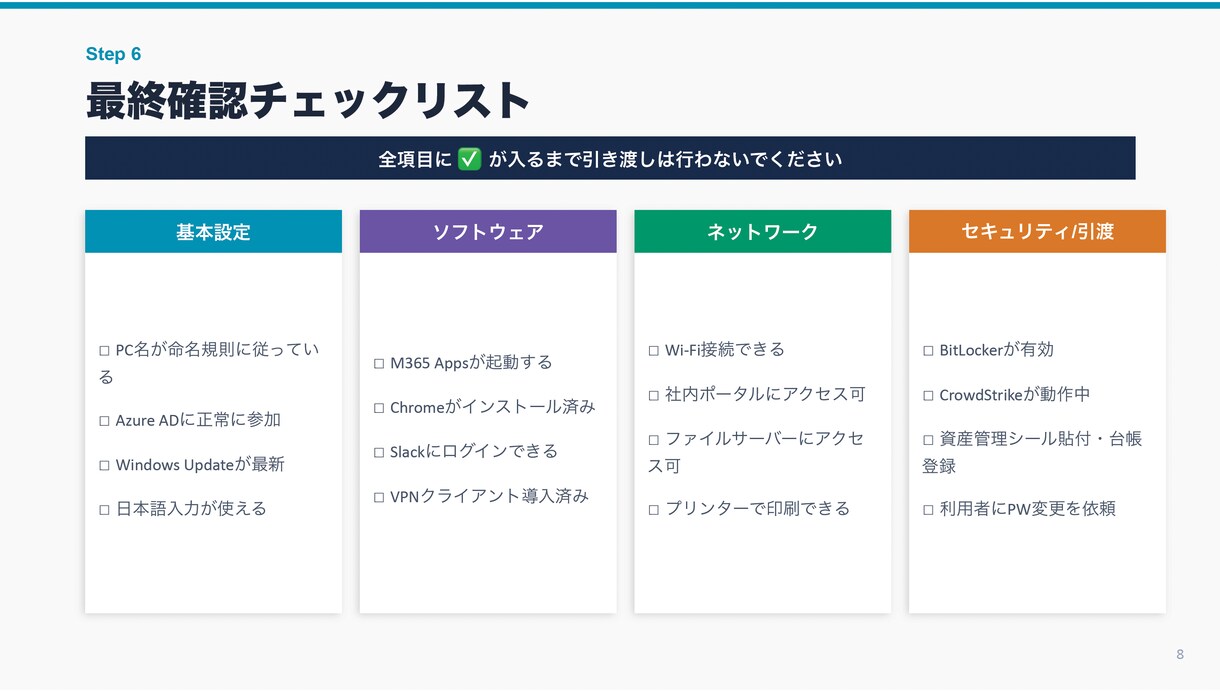Click the text Windows Updateが最新
Screen dimensions: 1220x696
[x=200, y=465]
